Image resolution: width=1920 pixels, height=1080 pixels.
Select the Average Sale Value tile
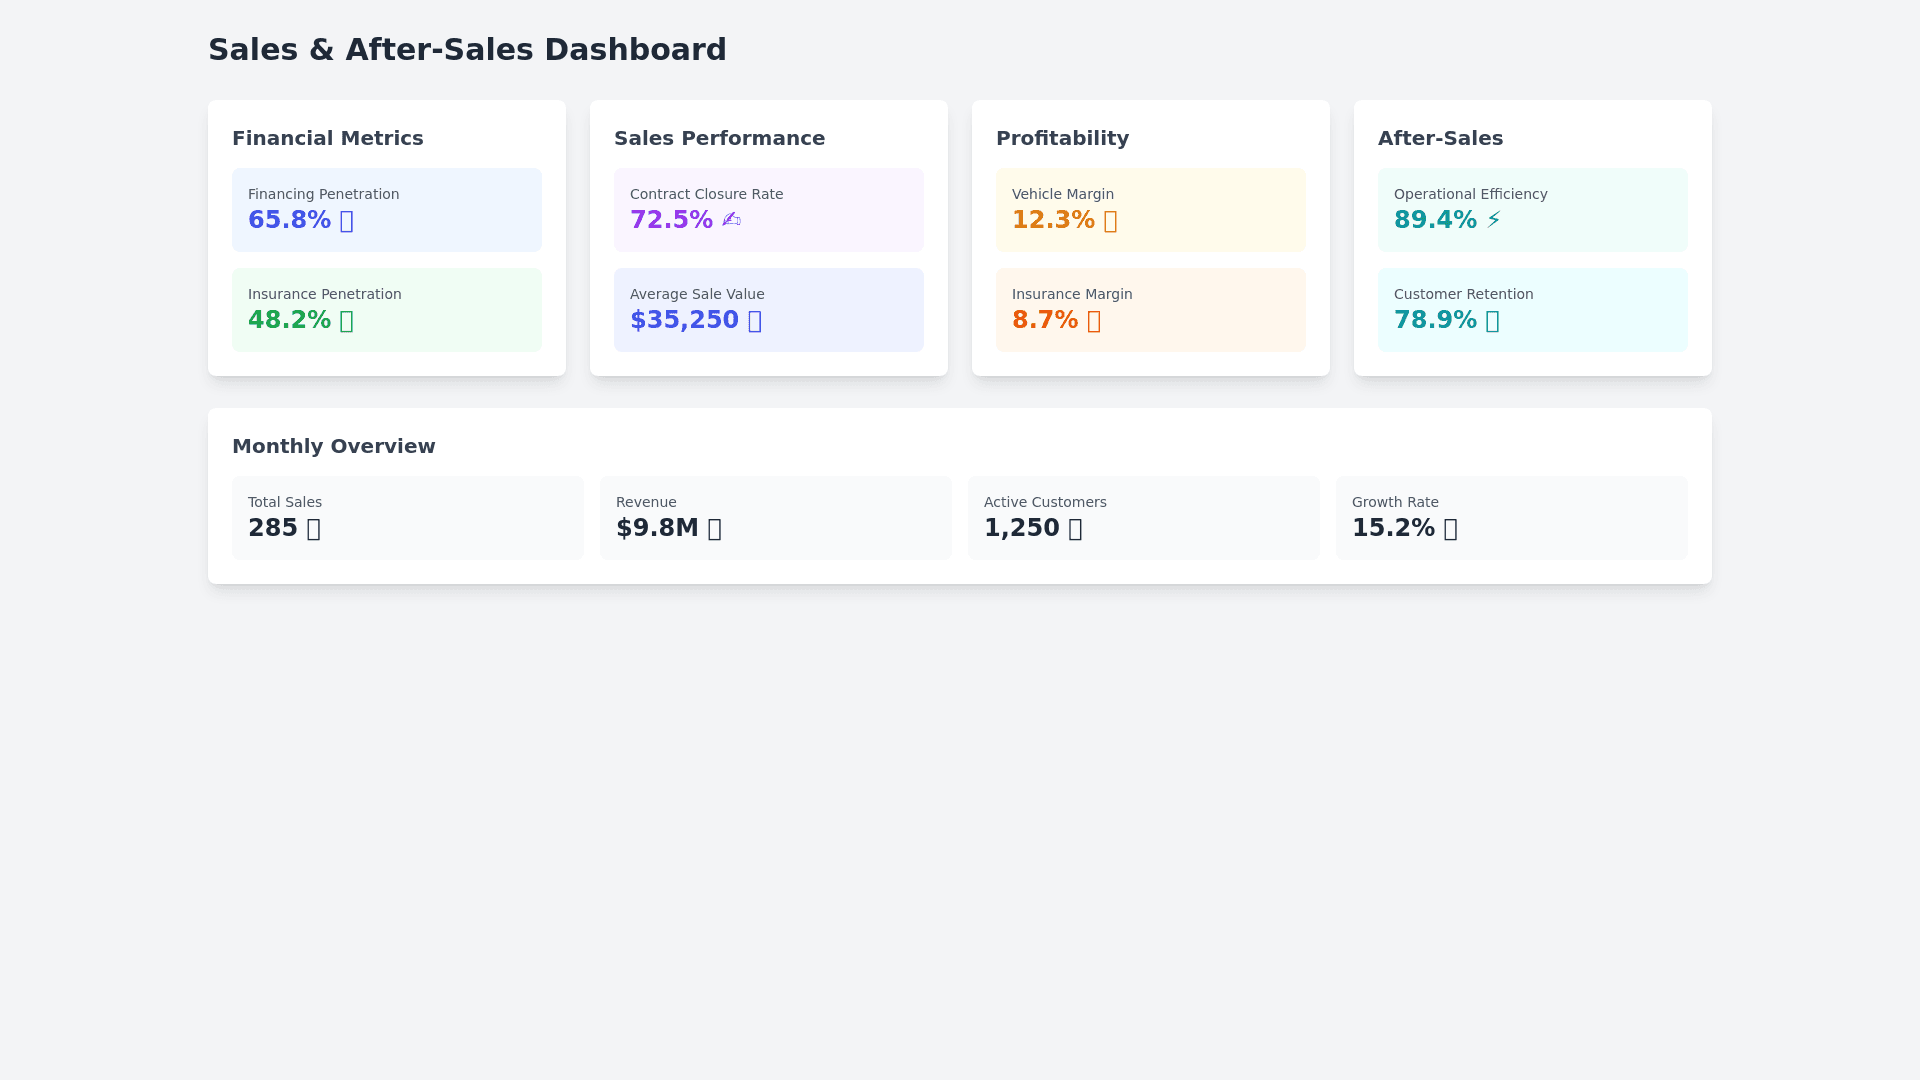tap(768, 309)
